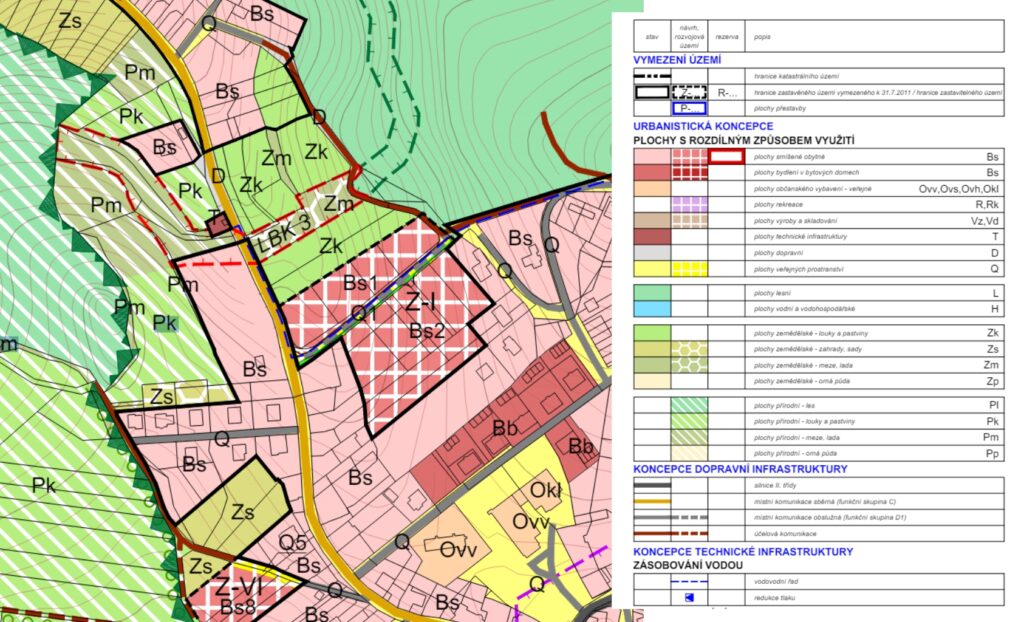Click the dashed Z-... buildable area boundary symbol
The image size is (1024, 622).
click(689, 92)
